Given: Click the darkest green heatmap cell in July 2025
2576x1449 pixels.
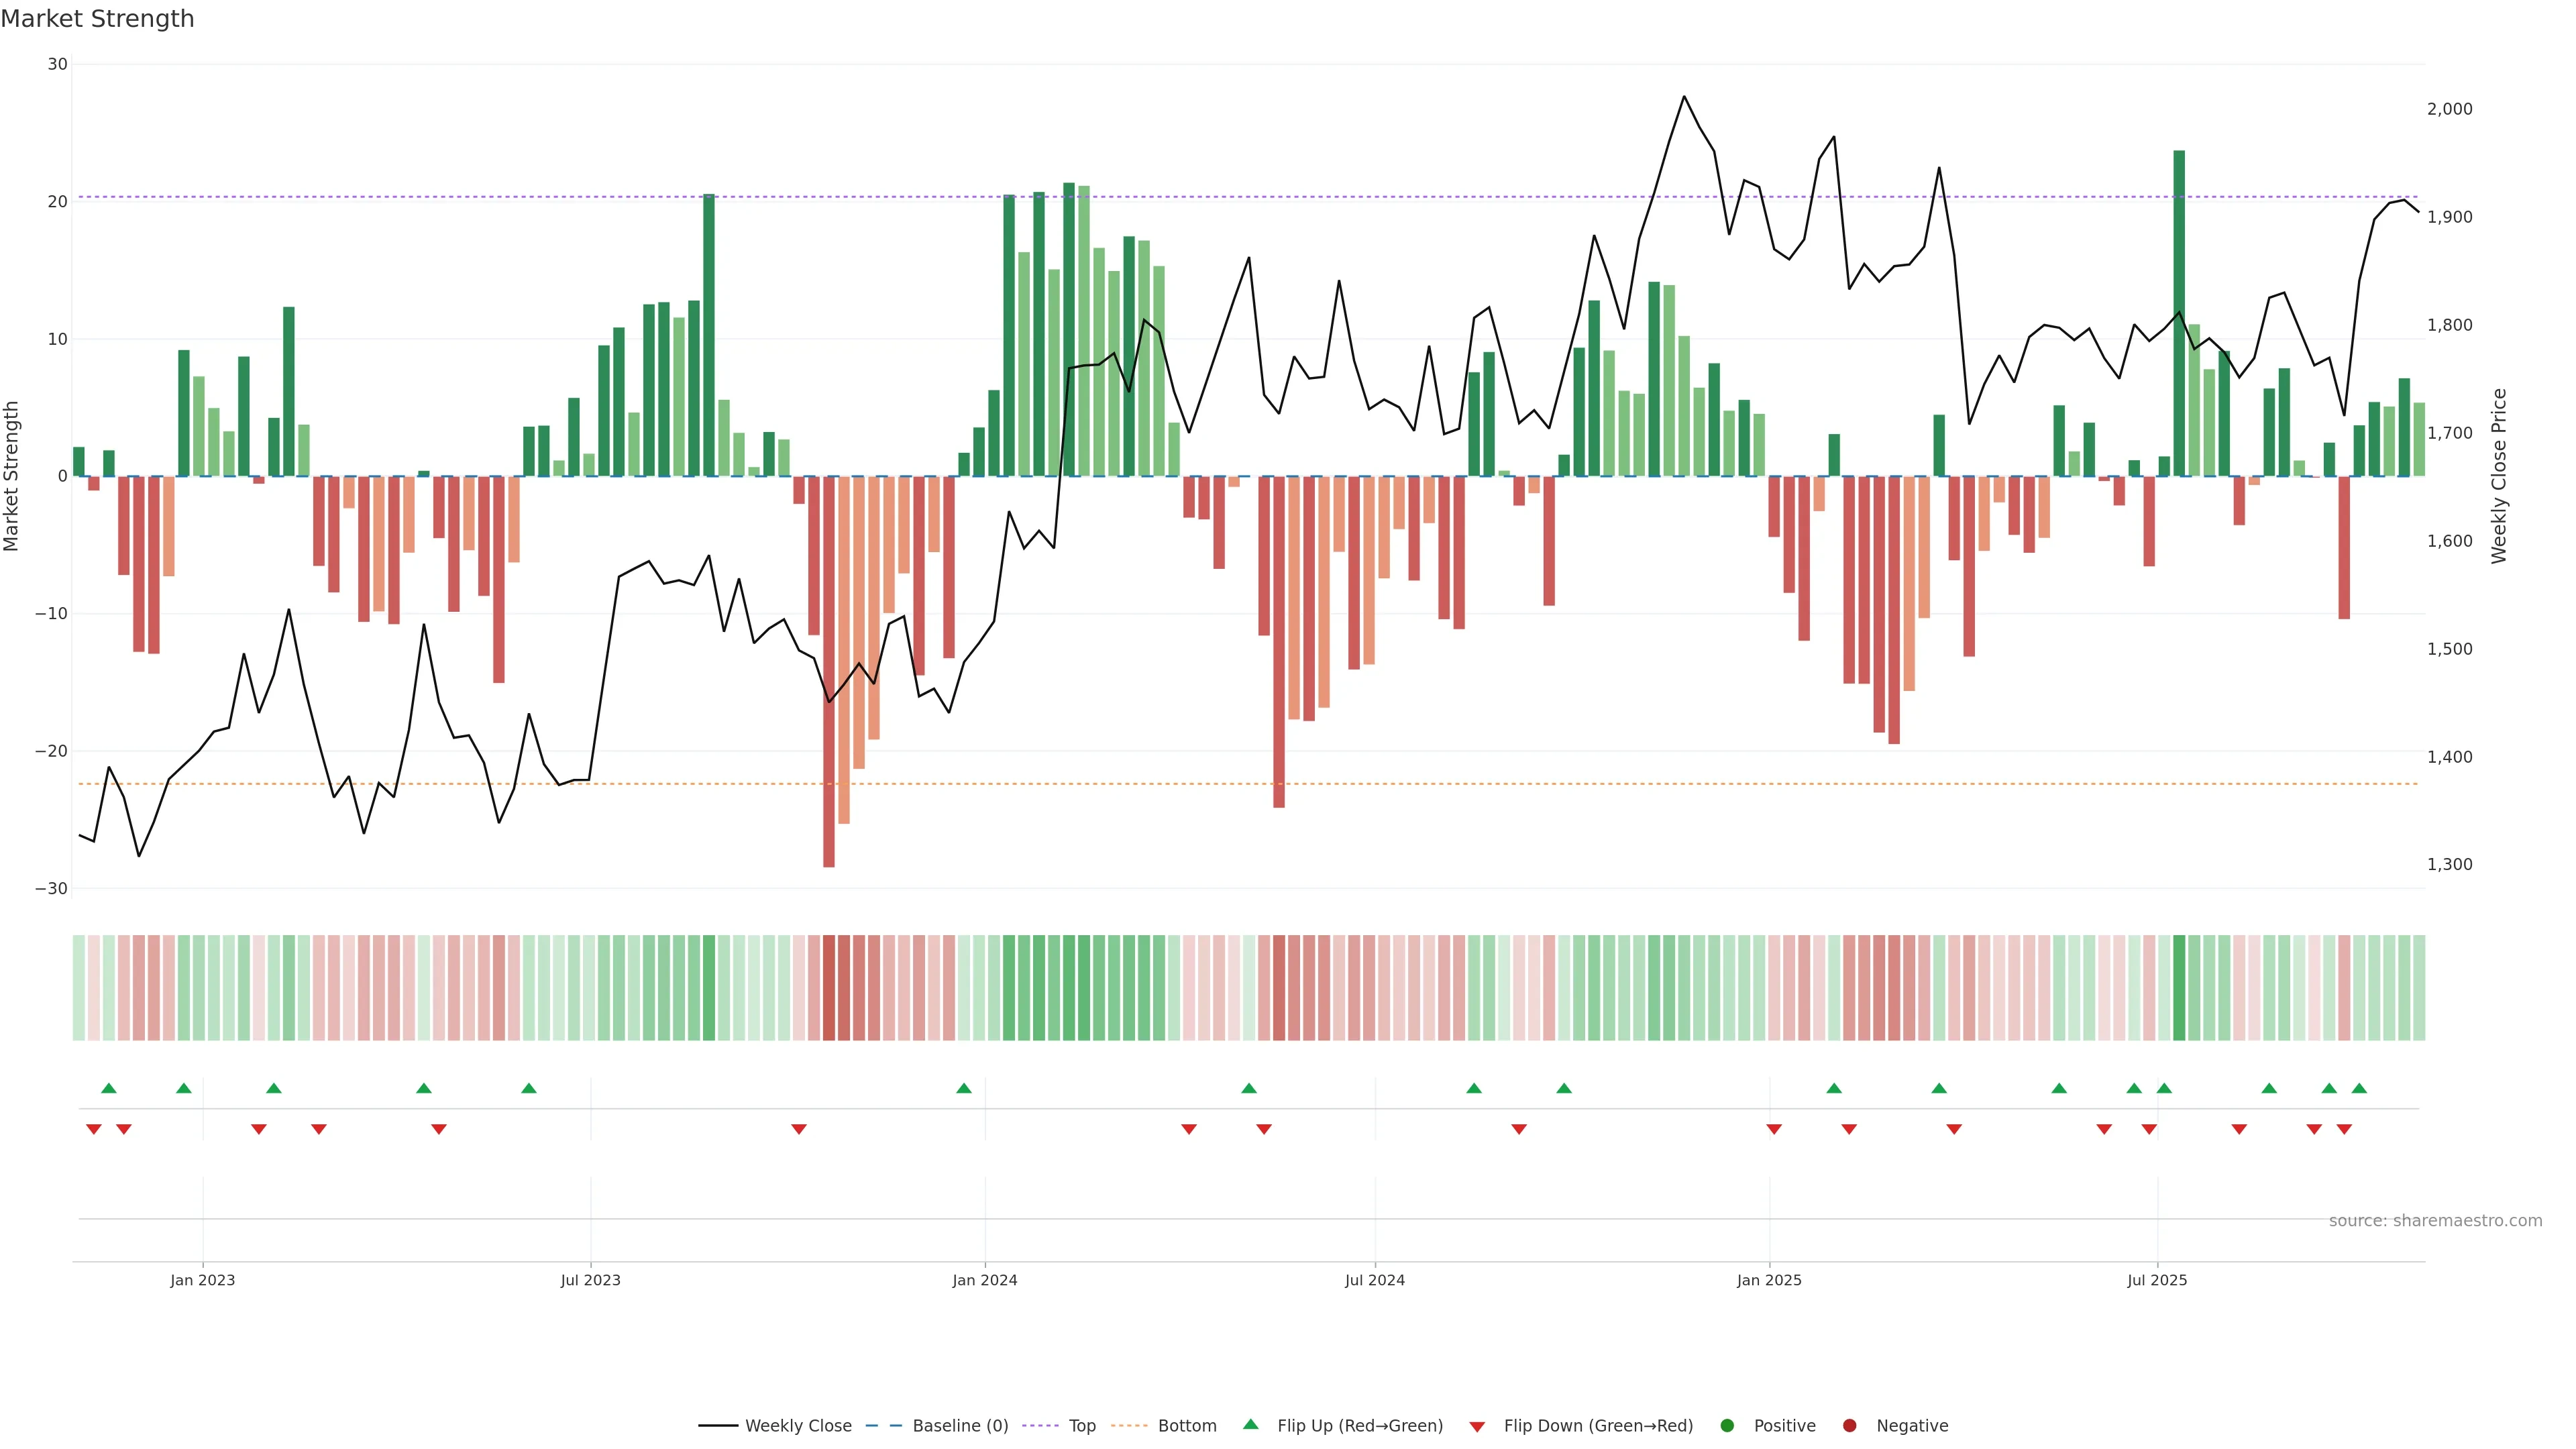Looking at the screenshot, I should 2179,988.
